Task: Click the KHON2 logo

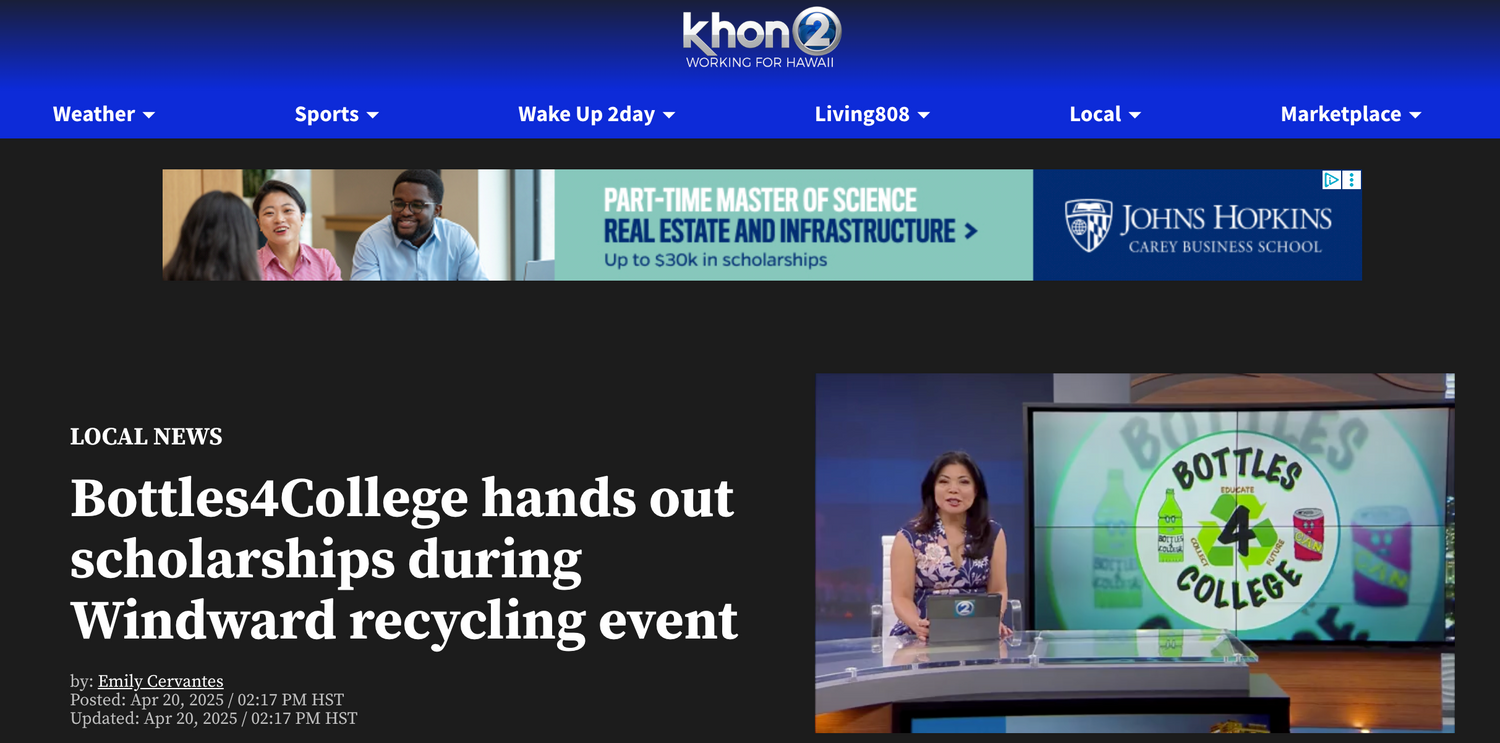Action: coord(761,39)
